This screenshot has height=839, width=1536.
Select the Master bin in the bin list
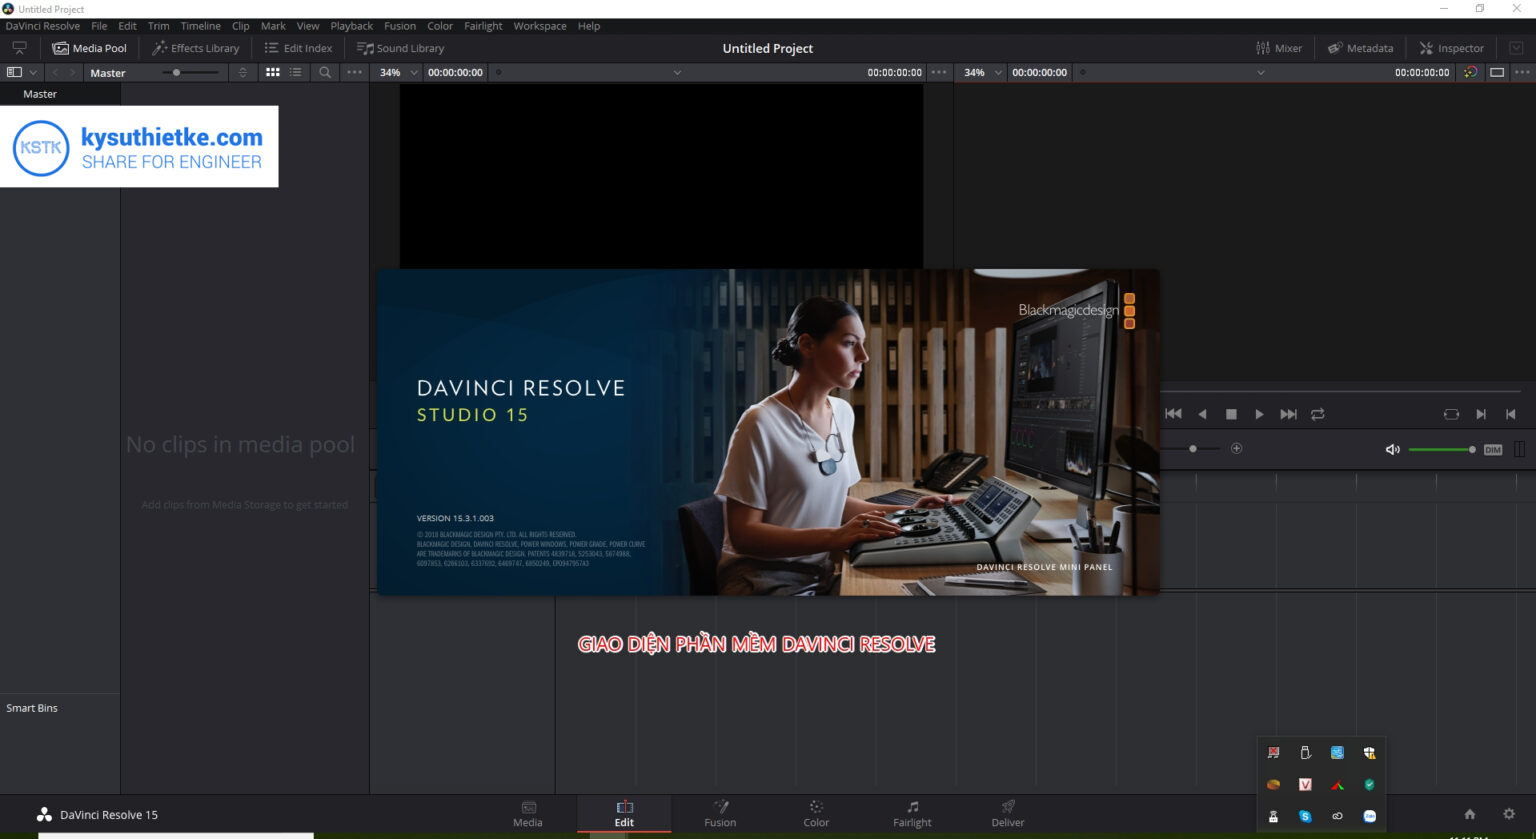coord(40,94)
